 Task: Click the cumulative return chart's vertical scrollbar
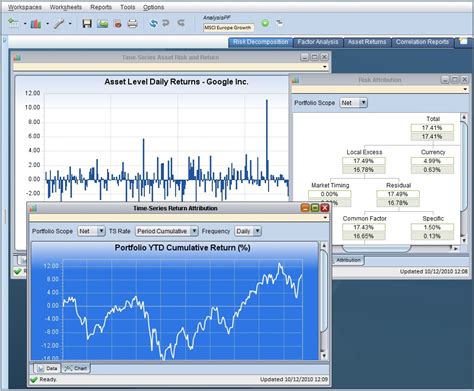(x=324, y=301)
